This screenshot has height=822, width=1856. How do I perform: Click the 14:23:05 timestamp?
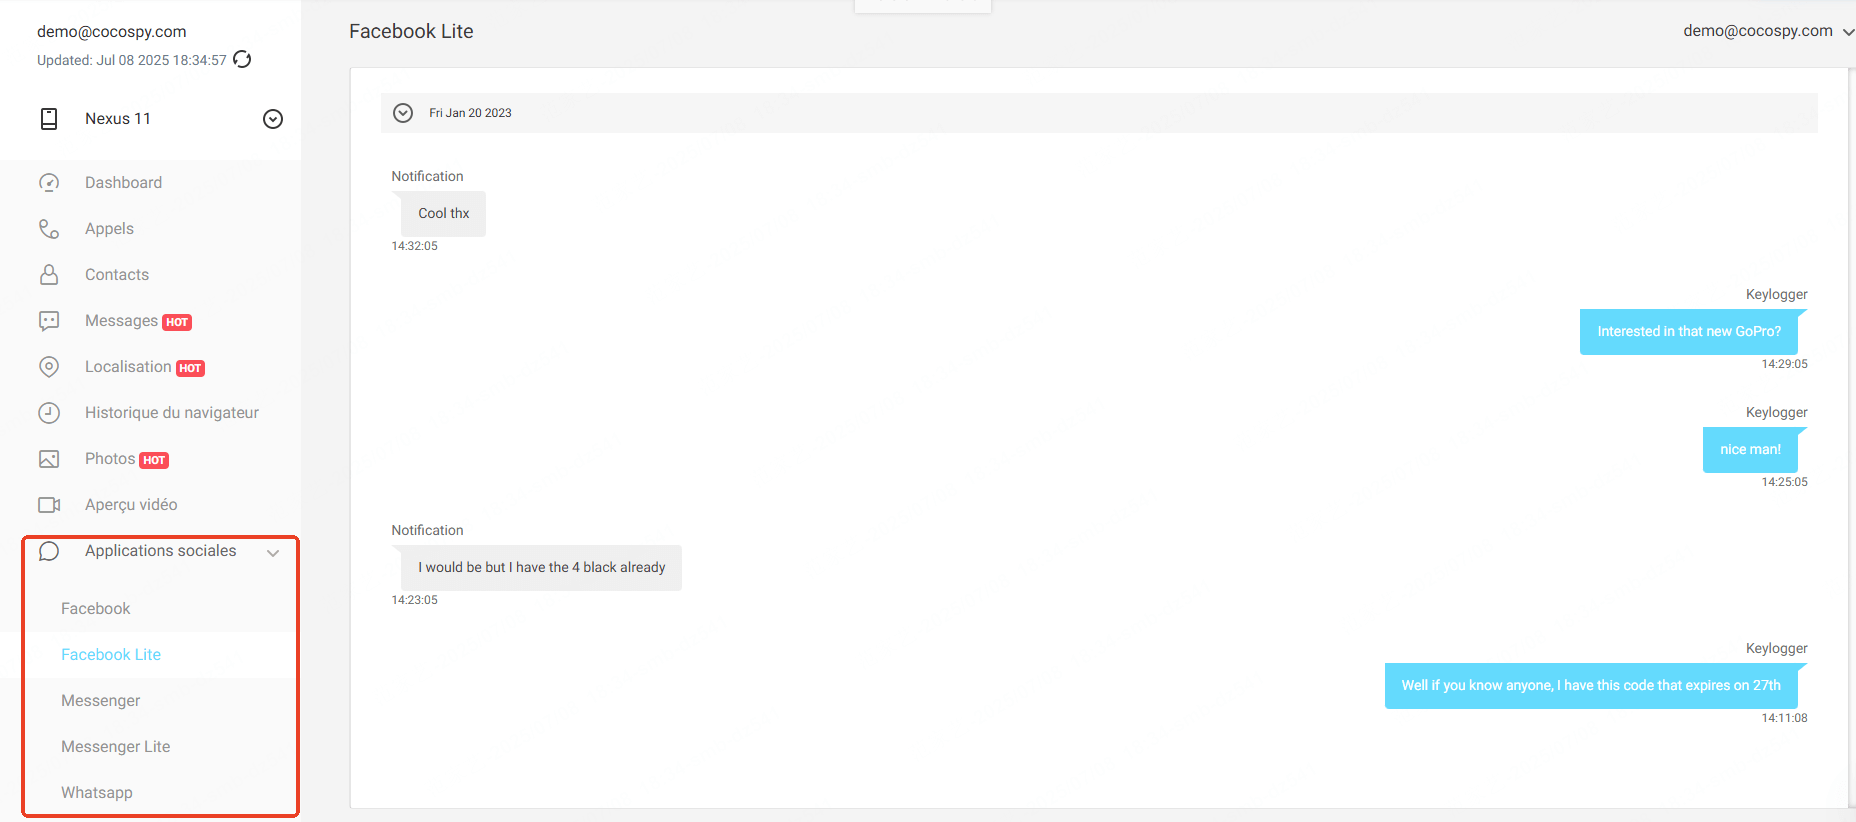click(x=415, y=600)
